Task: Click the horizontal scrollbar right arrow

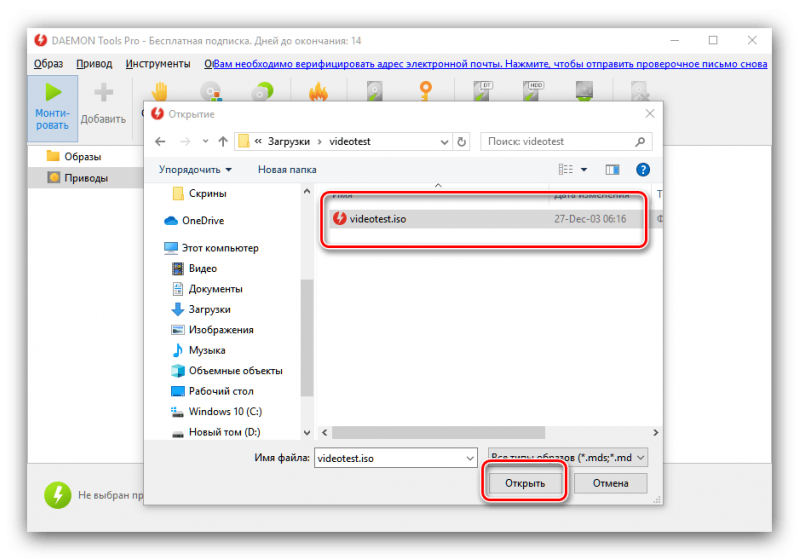Action: tap(656, 432)
